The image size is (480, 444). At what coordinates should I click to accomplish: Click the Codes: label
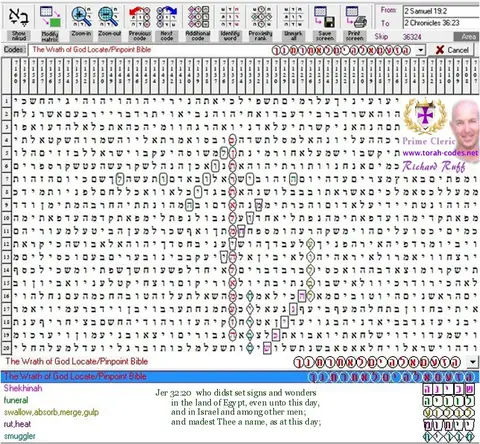[15, 50]
